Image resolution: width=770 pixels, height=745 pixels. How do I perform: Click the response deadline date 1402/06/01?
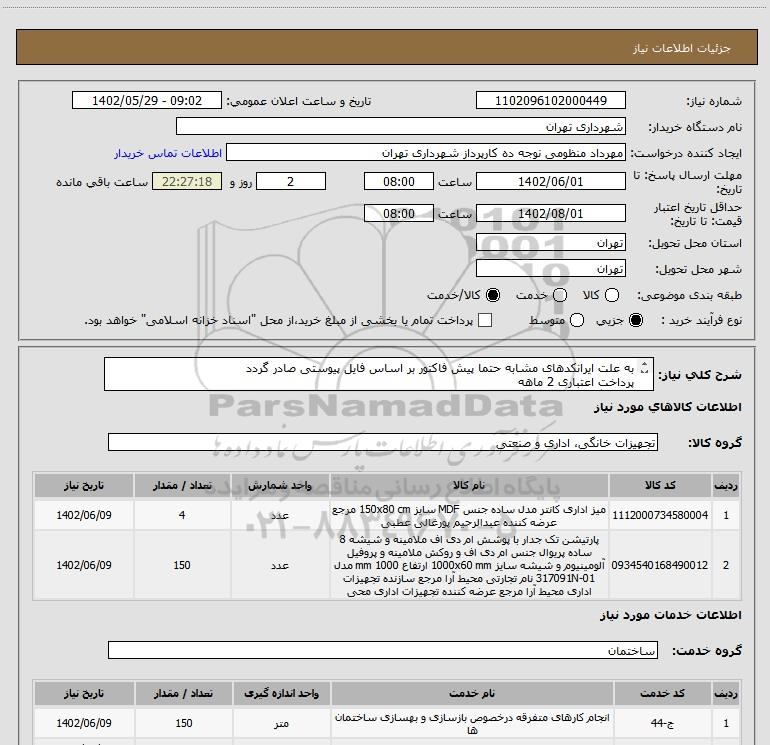tap(550, 181)
